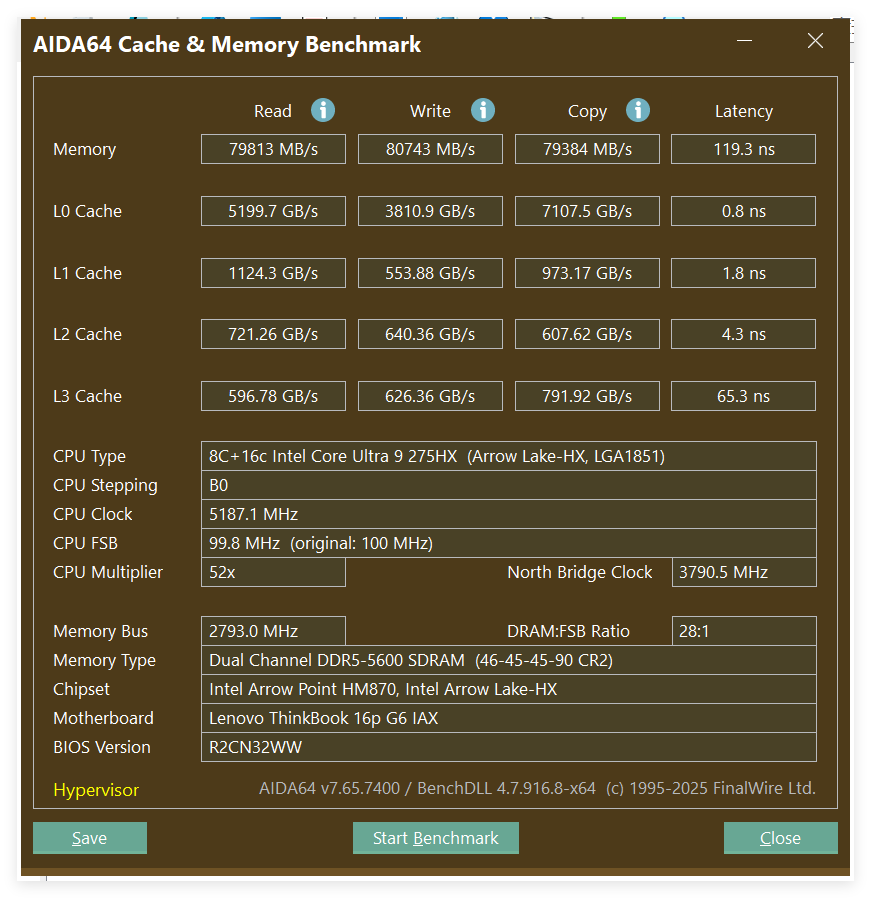Screen dimensions: 871x898
Task: Select L2 Cache read 721.26 GB/s
Action: coord(273,334)
